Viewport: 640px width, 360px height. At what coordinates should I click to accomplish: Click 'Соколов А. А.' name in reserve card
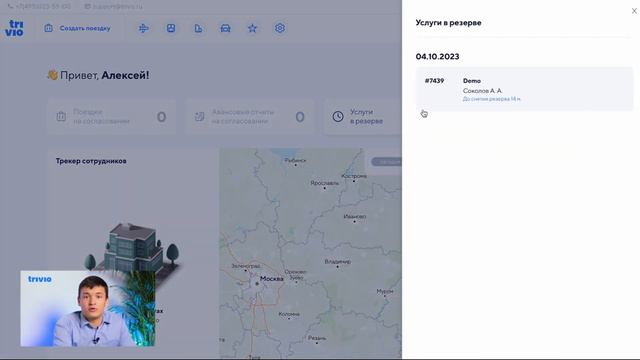click(482, 91)
